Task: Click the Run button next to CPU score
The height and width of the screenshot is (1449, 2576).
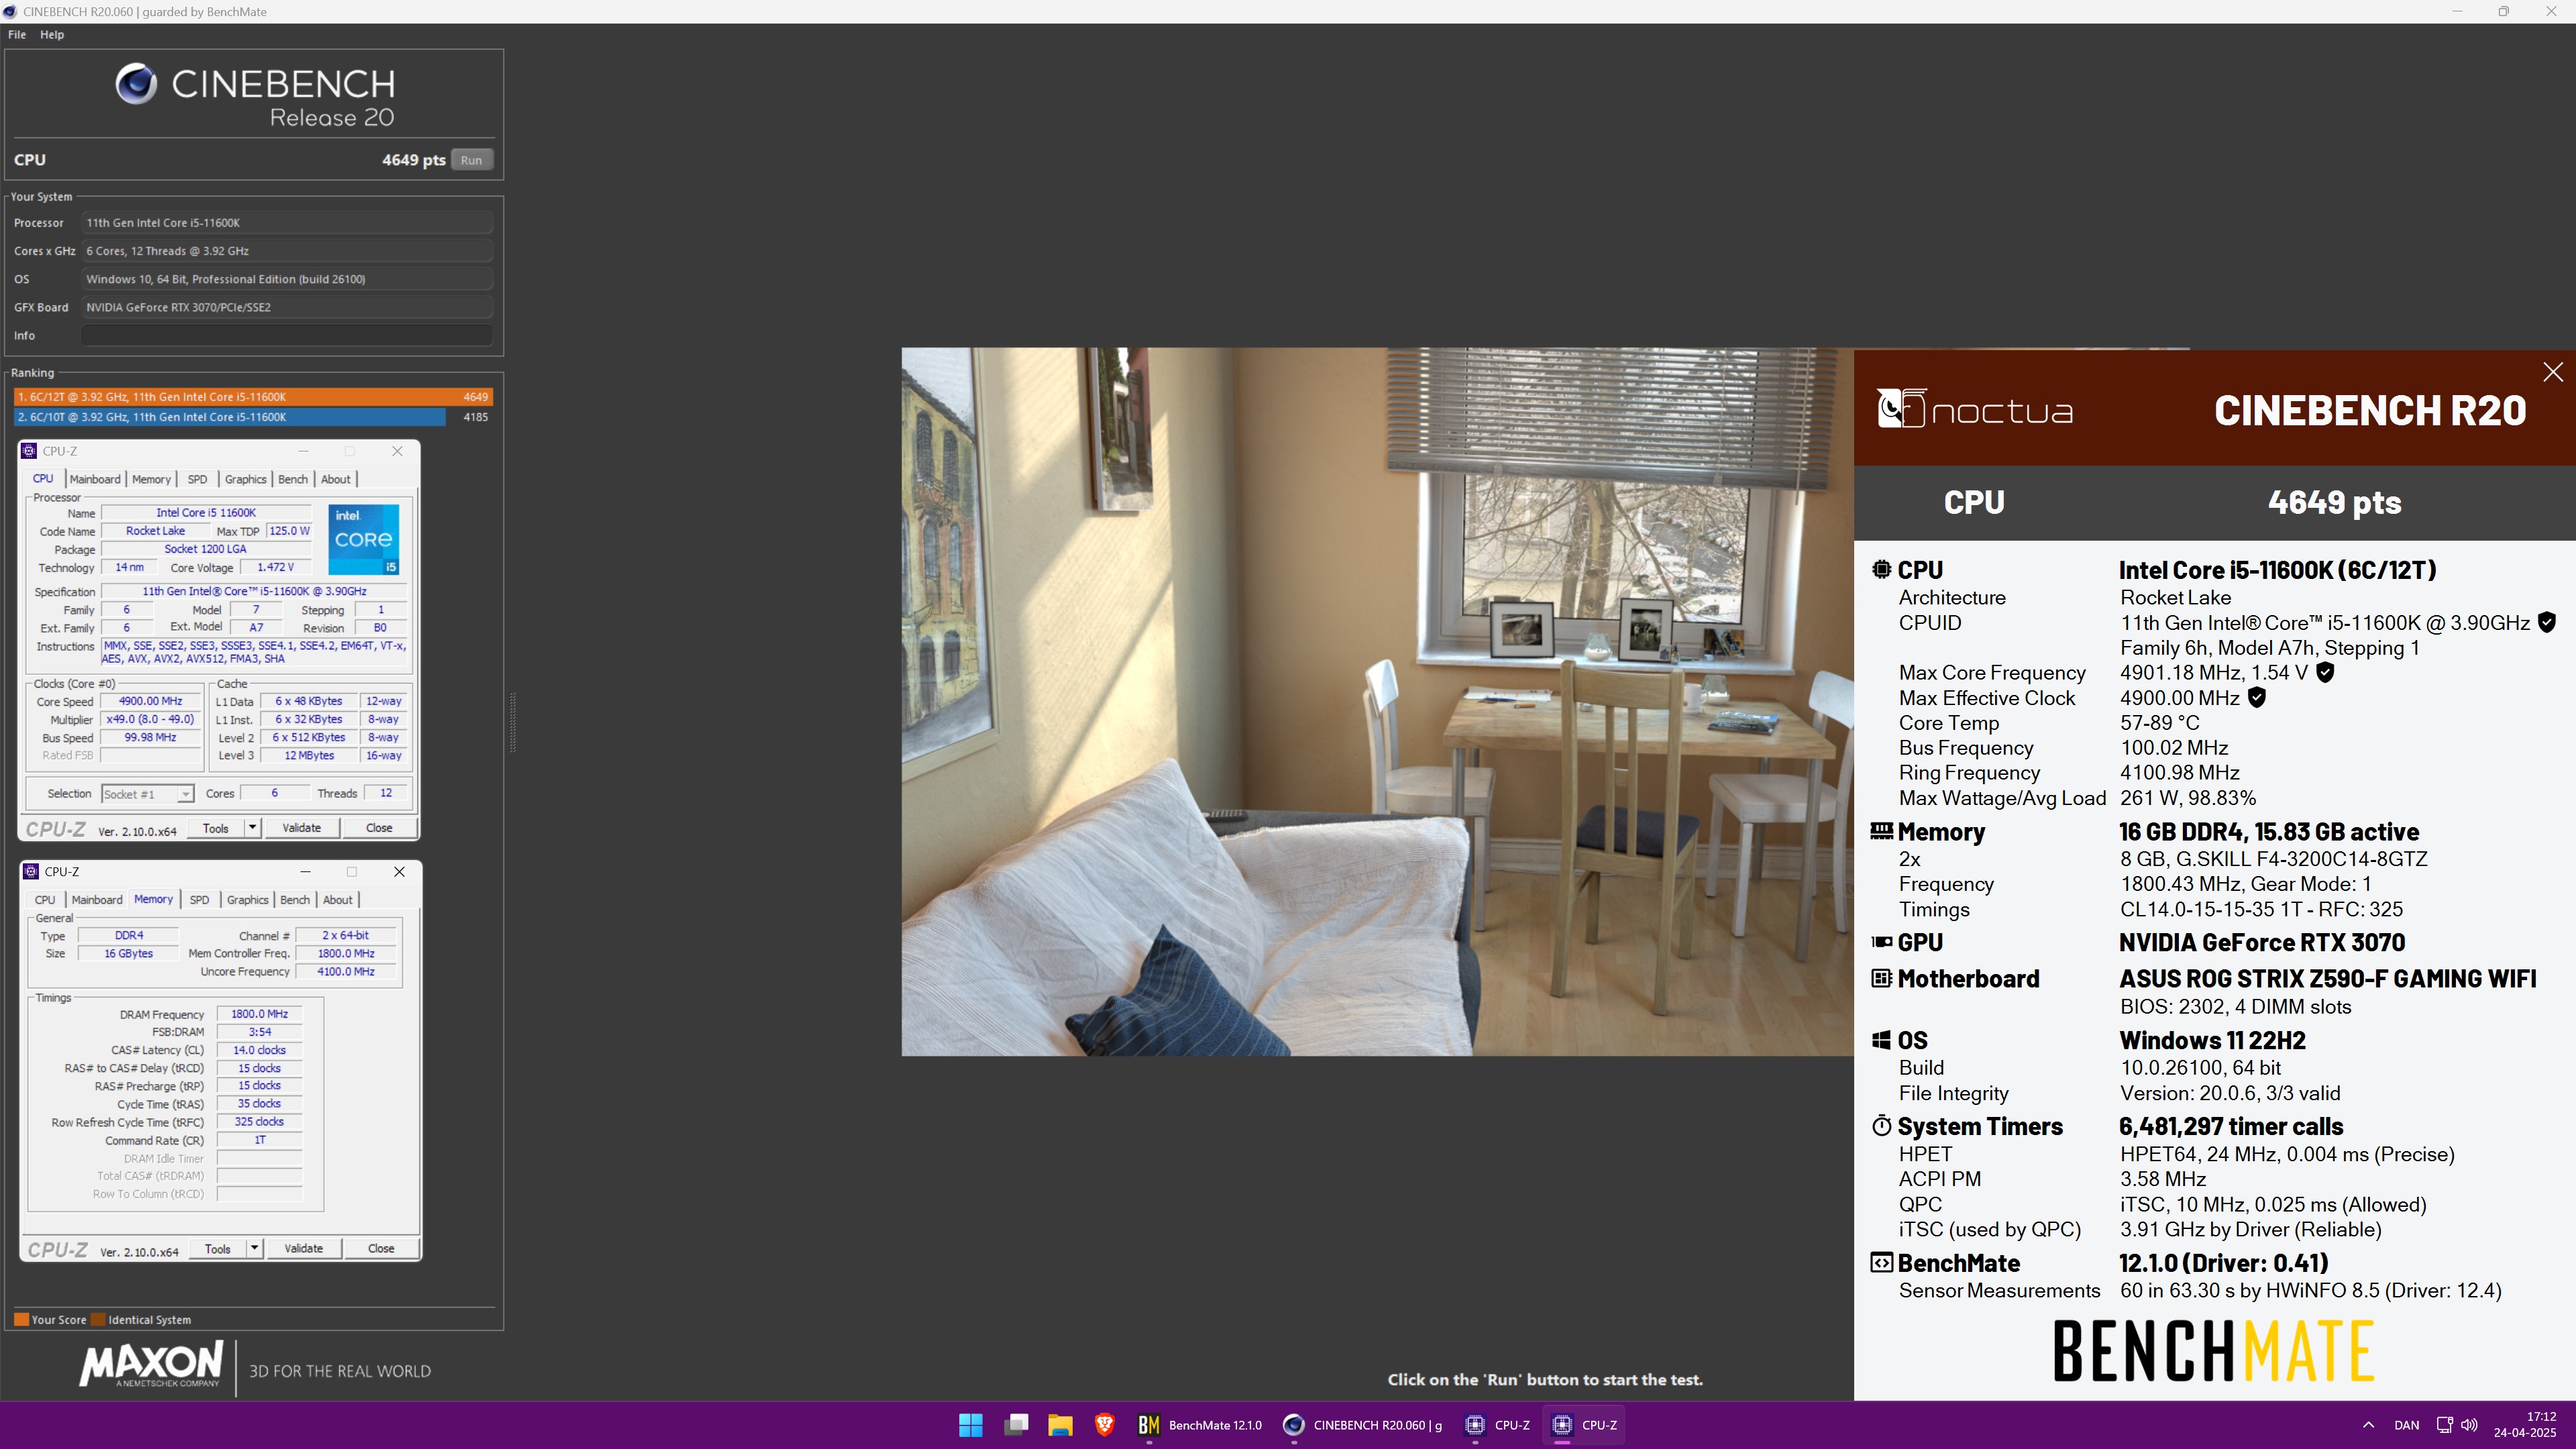Action: point(471,160)
